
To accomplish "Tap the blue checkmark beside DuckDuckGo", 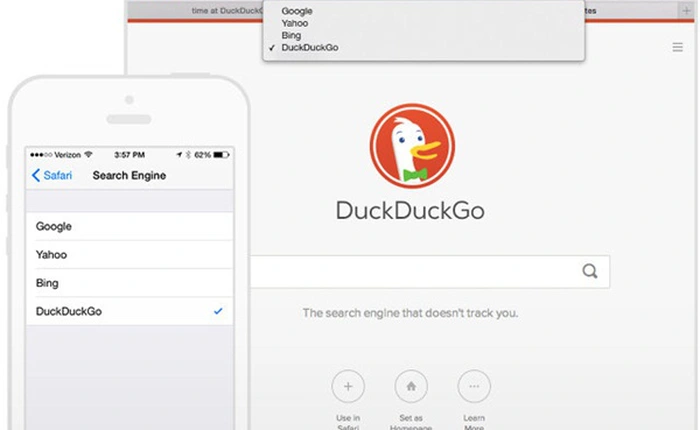I will coord(218,311).
